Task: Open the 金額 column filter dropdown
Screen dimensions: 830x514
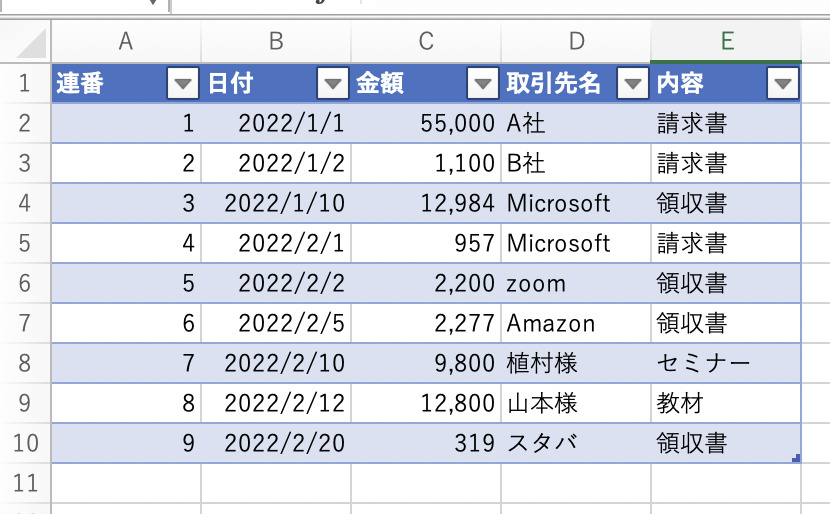Action: [482, 85]
